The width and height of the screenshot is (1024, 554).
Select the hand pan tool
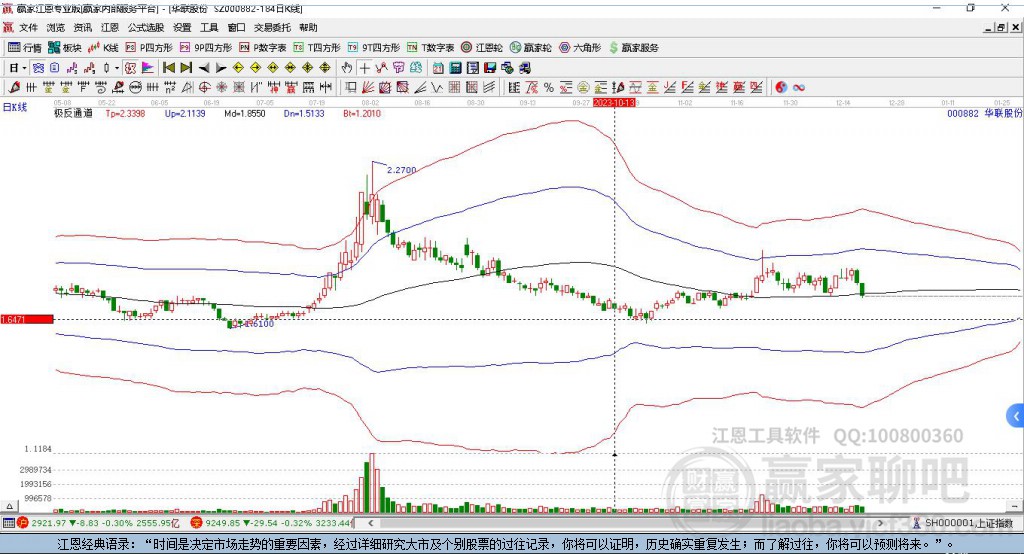pos(347,68)
